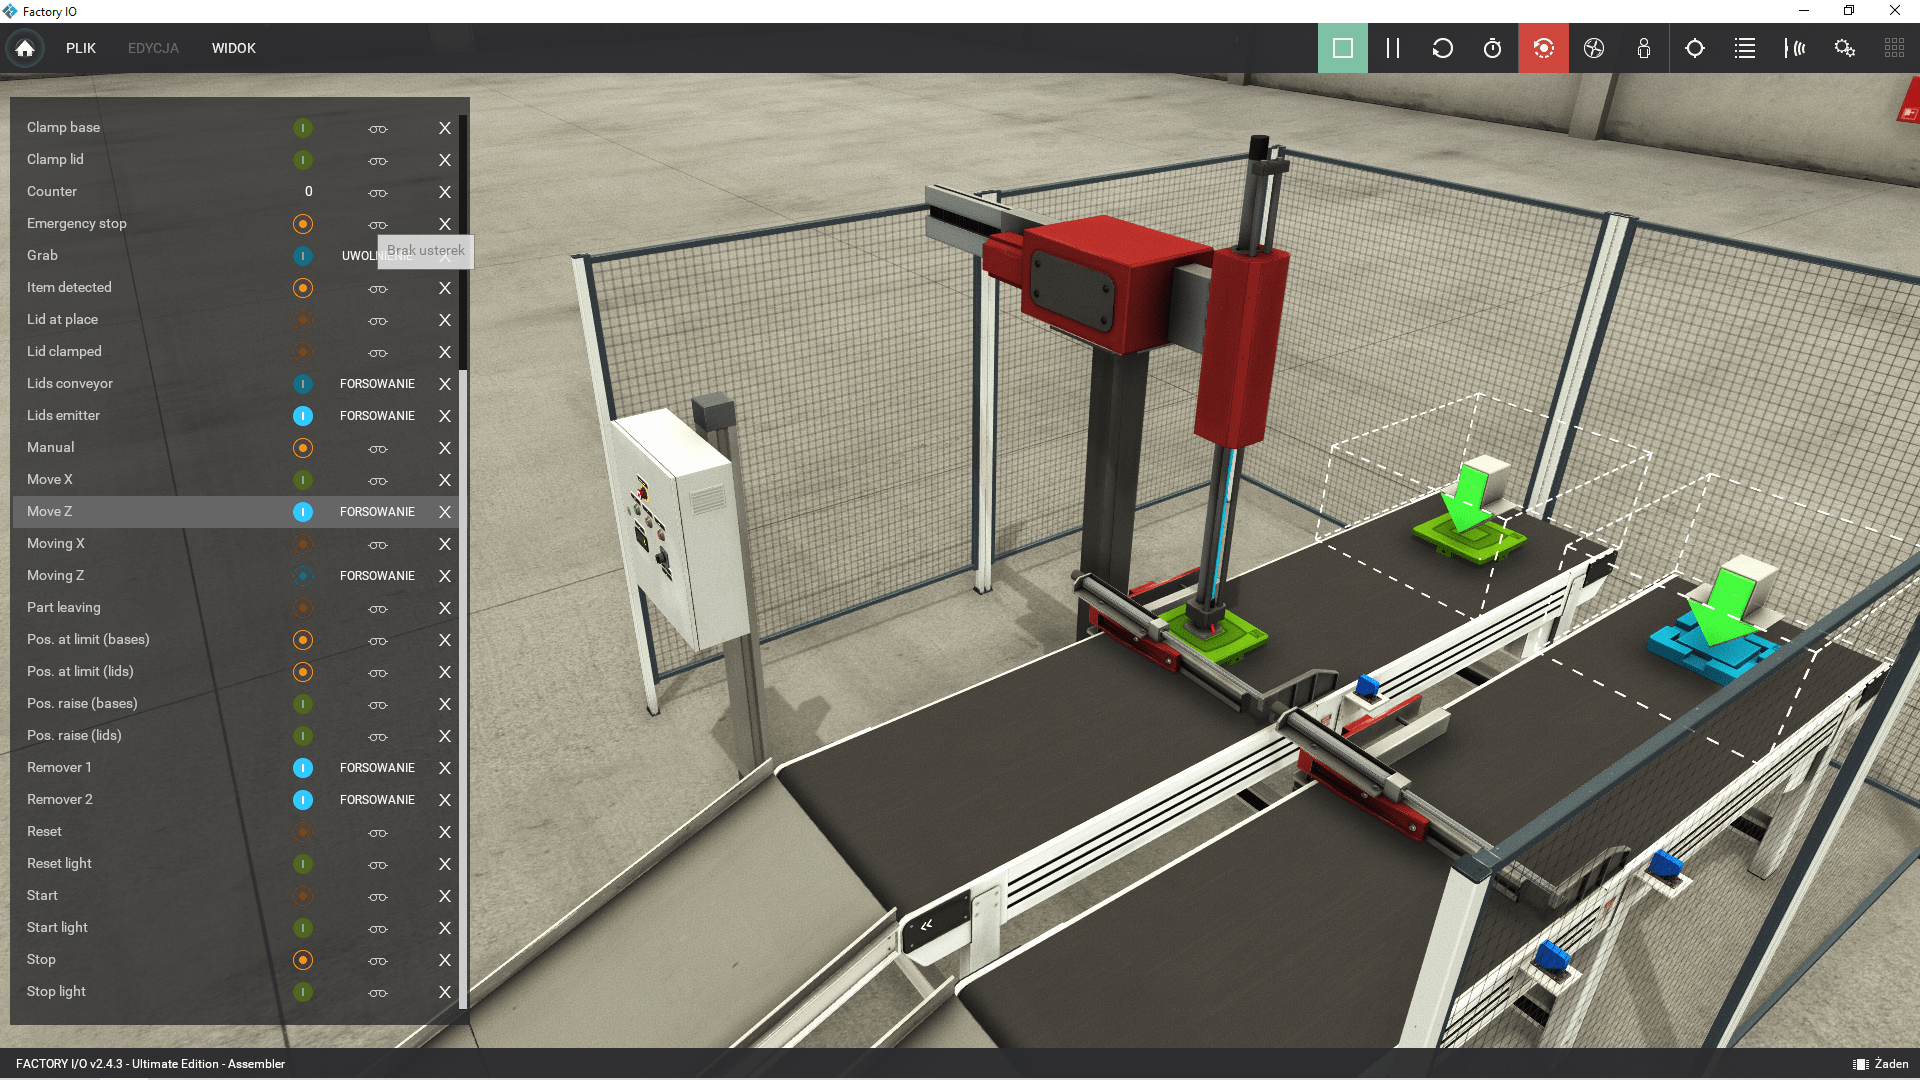Toggle the tag list icon in the toolbar

[x=1745, y=48]
